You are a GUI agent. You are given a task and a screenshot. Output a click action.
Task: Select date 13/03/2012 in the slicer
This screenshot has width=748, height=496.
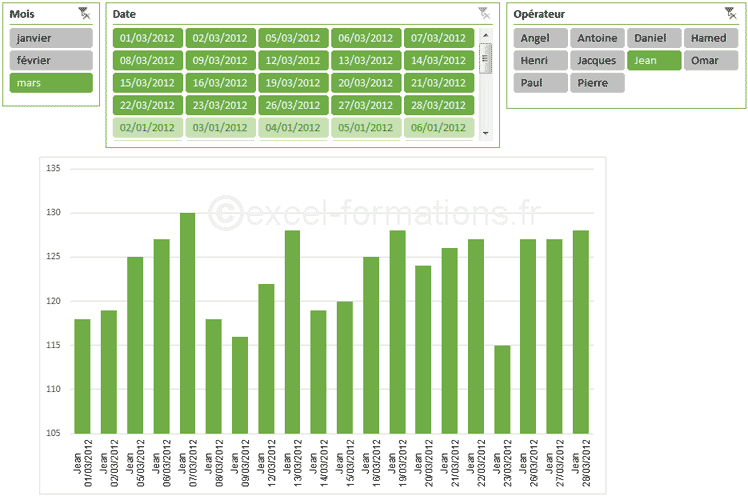(x=366, y=61)
